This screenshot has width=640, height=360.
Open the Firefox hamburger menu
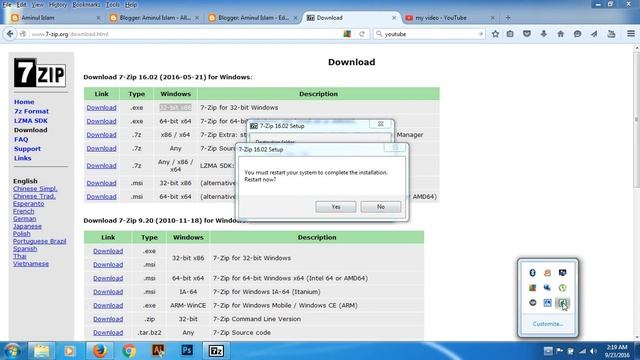pos(631,34)
